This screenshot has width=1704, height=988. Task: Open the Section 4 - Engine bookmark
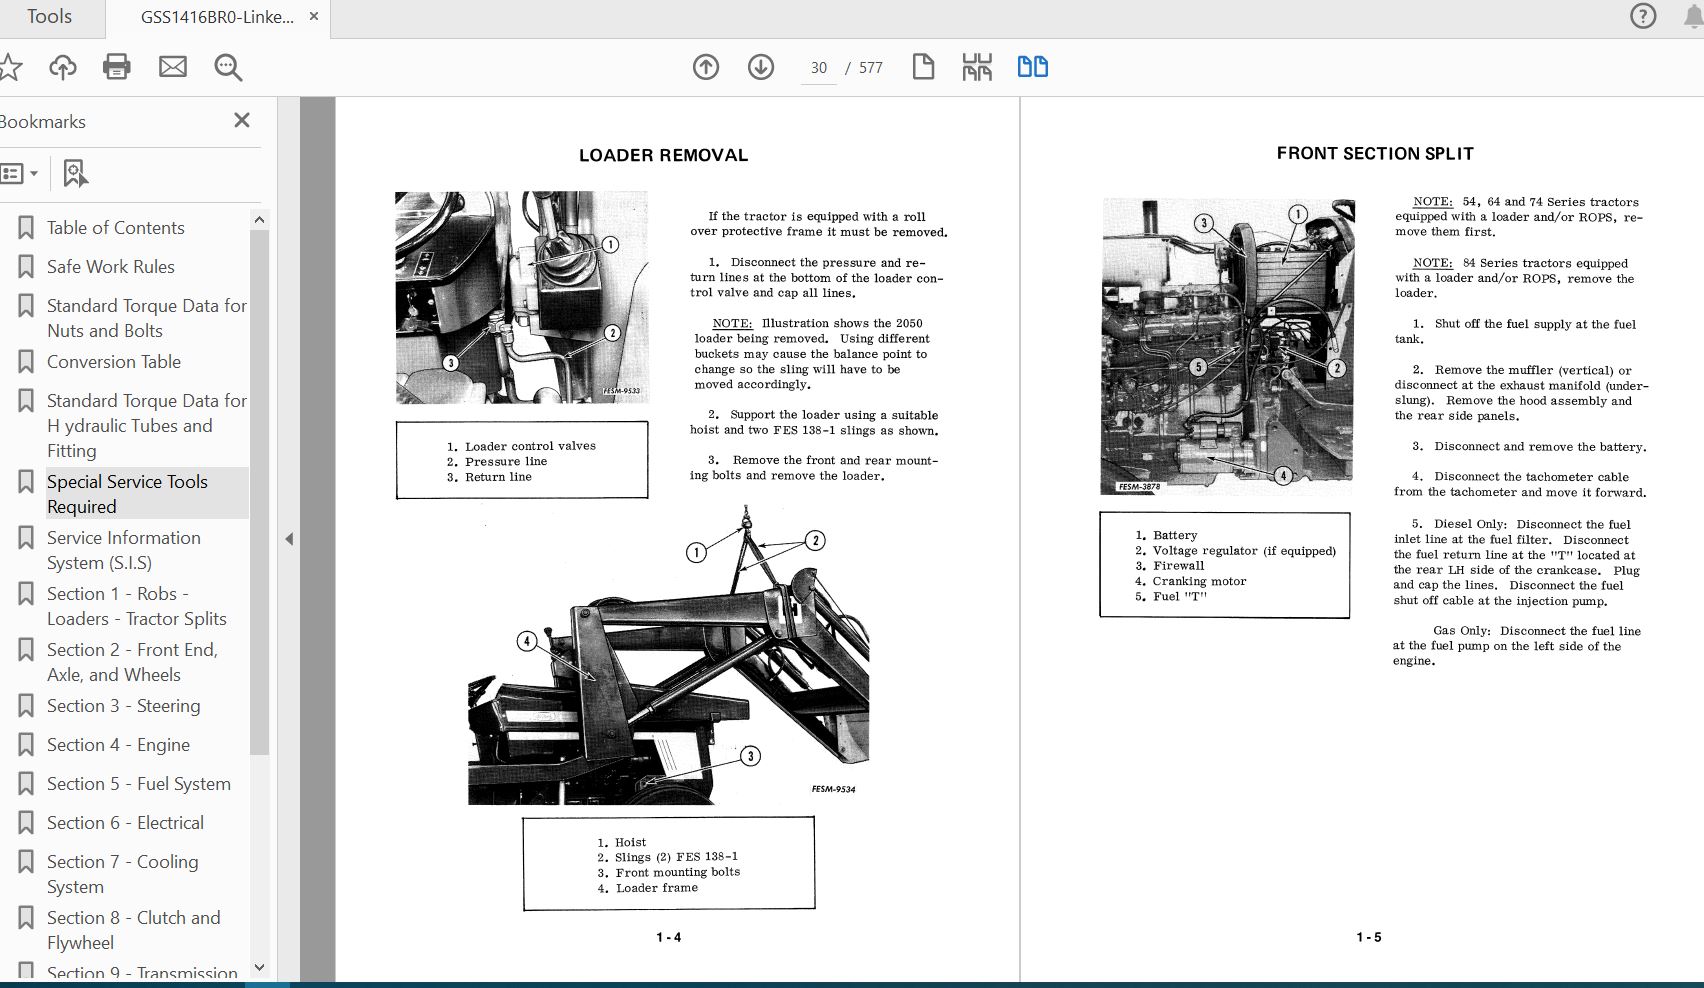[118, 745]
